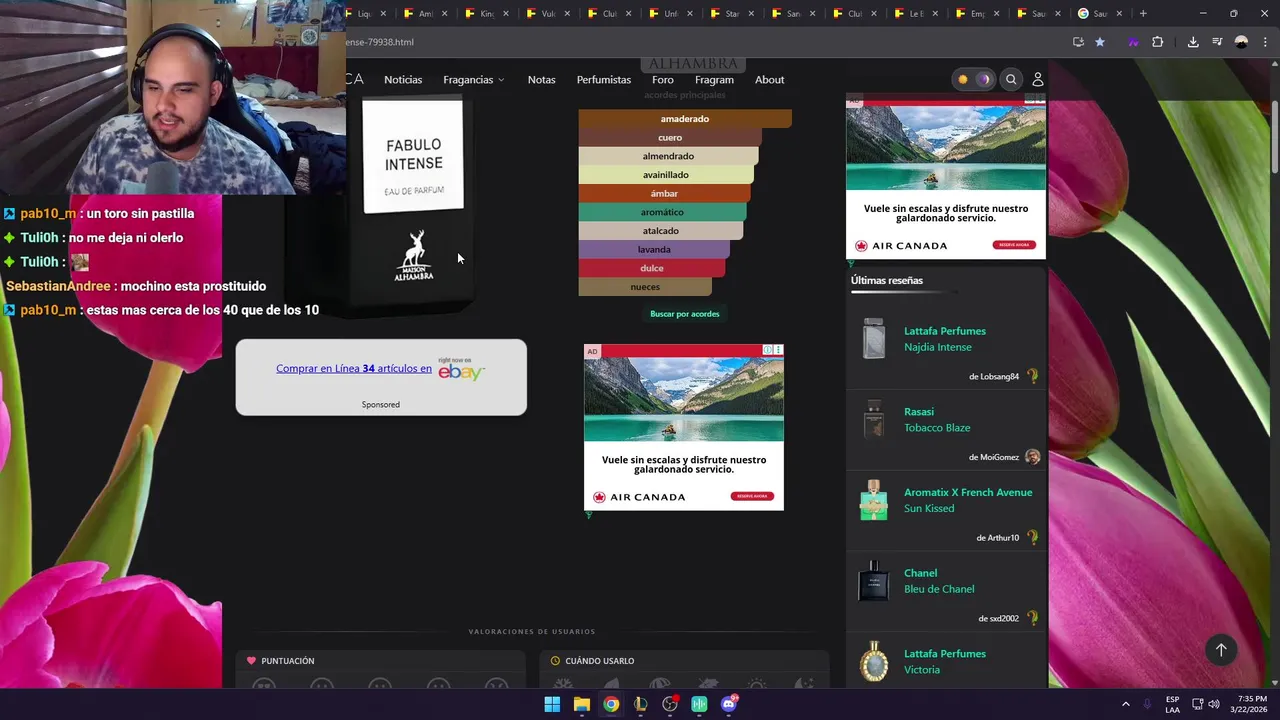Image resolution: width=1280 pixels, height=720 pixels.
Task: Open Discord from the taskbar
Action: pyautogui.click(x=729, y=704)
